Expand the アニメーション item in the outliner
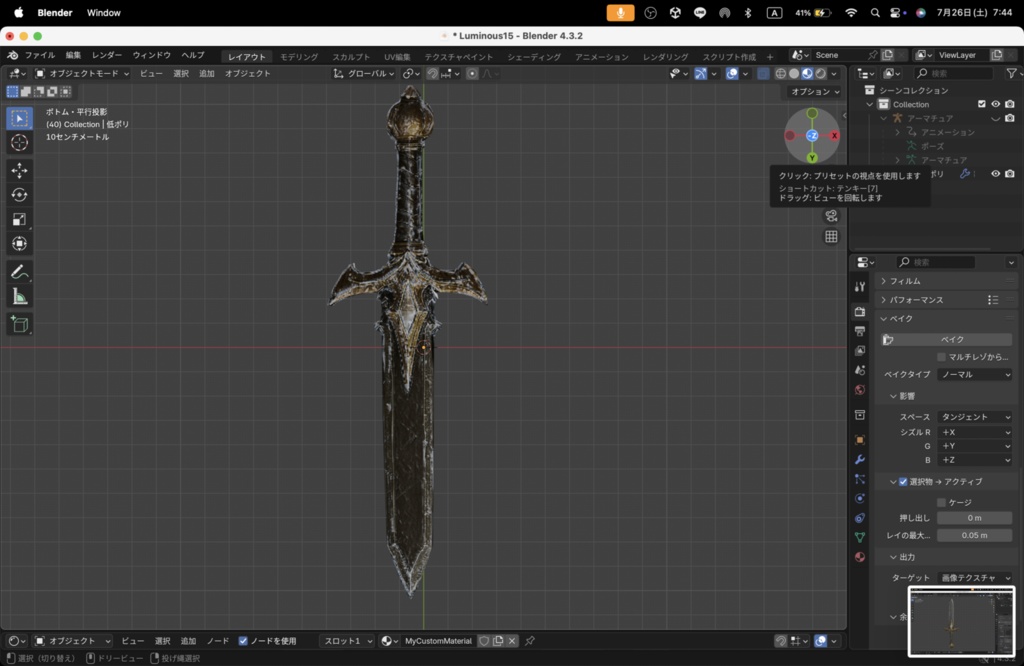Viewport: 1024px width, 666px height. click(x=897, y=132)
